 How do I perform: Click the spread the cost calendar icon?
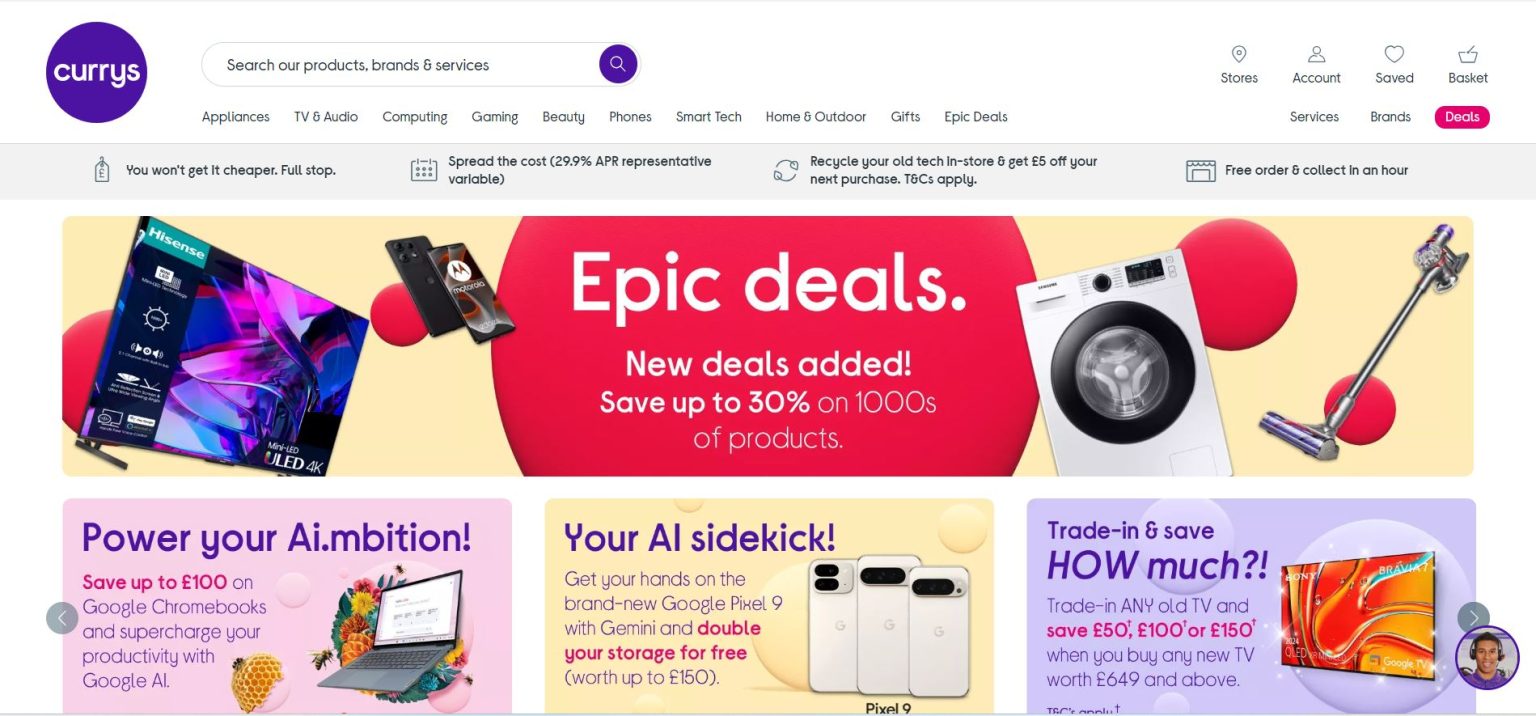tap(424, 170)
